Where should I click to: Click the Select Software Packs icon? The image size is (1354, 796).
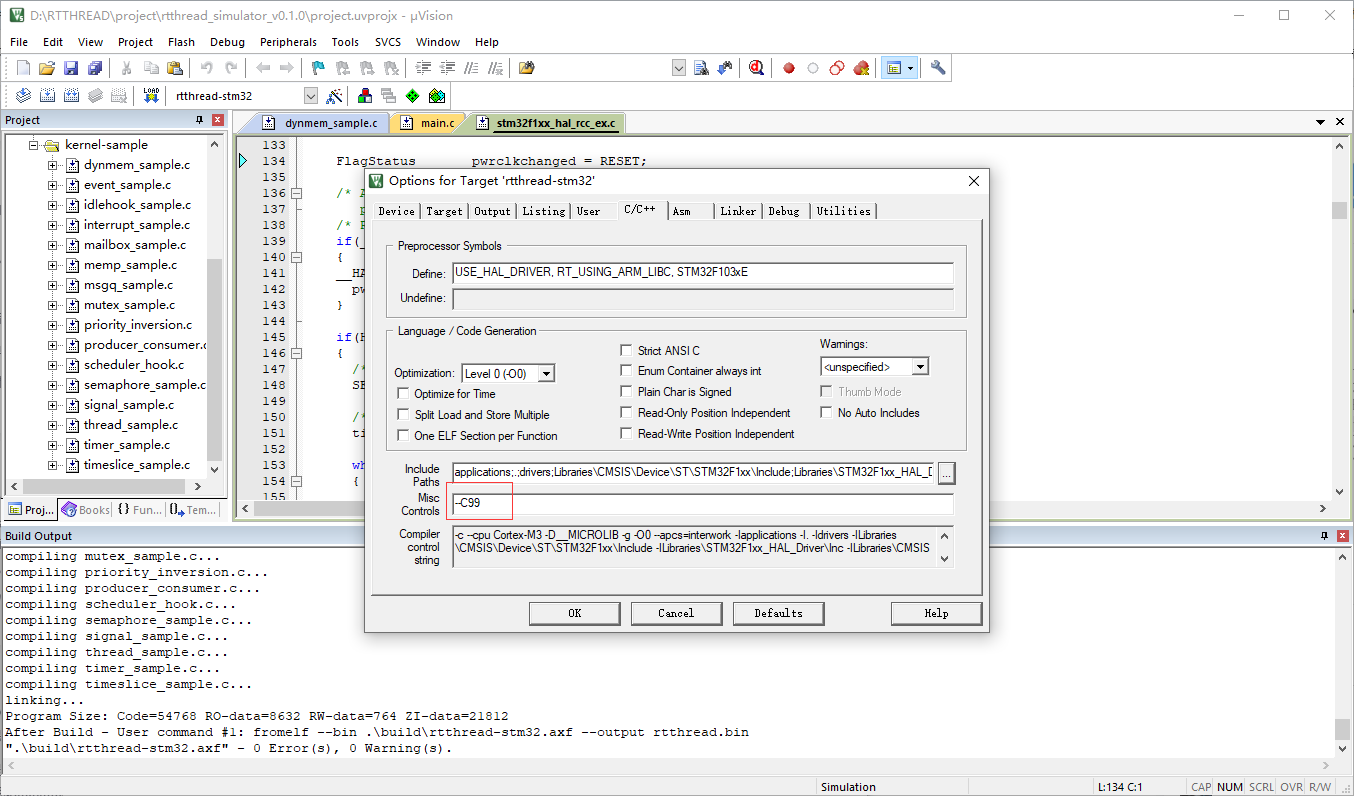(437, 96)
